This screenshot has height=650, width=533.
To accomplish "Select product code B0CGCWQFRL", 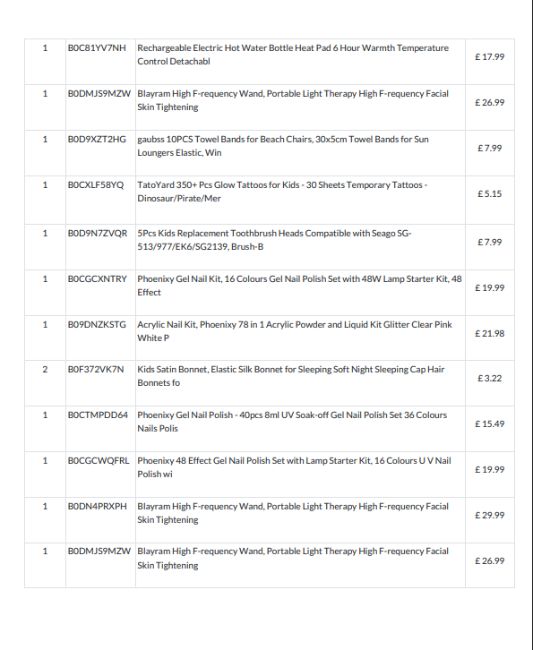I will (x=98, y=461).
